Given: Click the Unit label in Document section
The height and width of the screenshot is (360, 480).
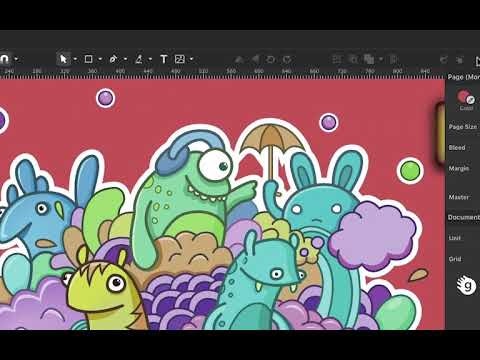Looking at the screenshot, I should tap(455, 238).
